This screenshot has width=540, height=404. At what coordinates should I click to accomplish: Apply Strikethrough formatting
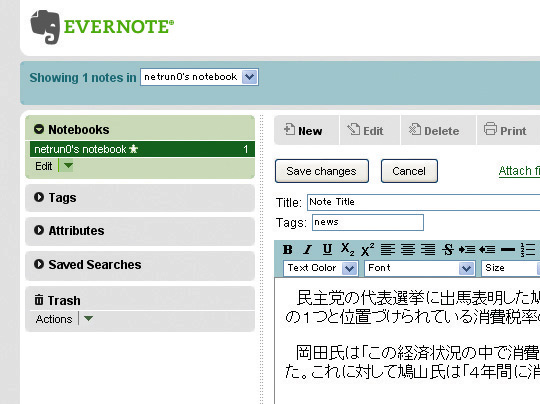click(x=448, y=249)
